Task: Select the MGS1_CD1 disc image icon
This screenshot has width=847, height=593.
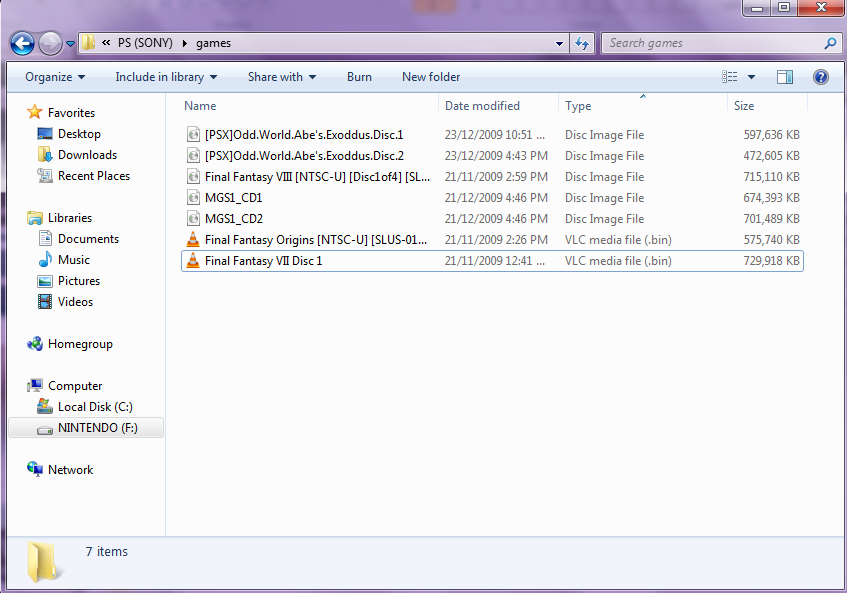Action: (193, 198)
